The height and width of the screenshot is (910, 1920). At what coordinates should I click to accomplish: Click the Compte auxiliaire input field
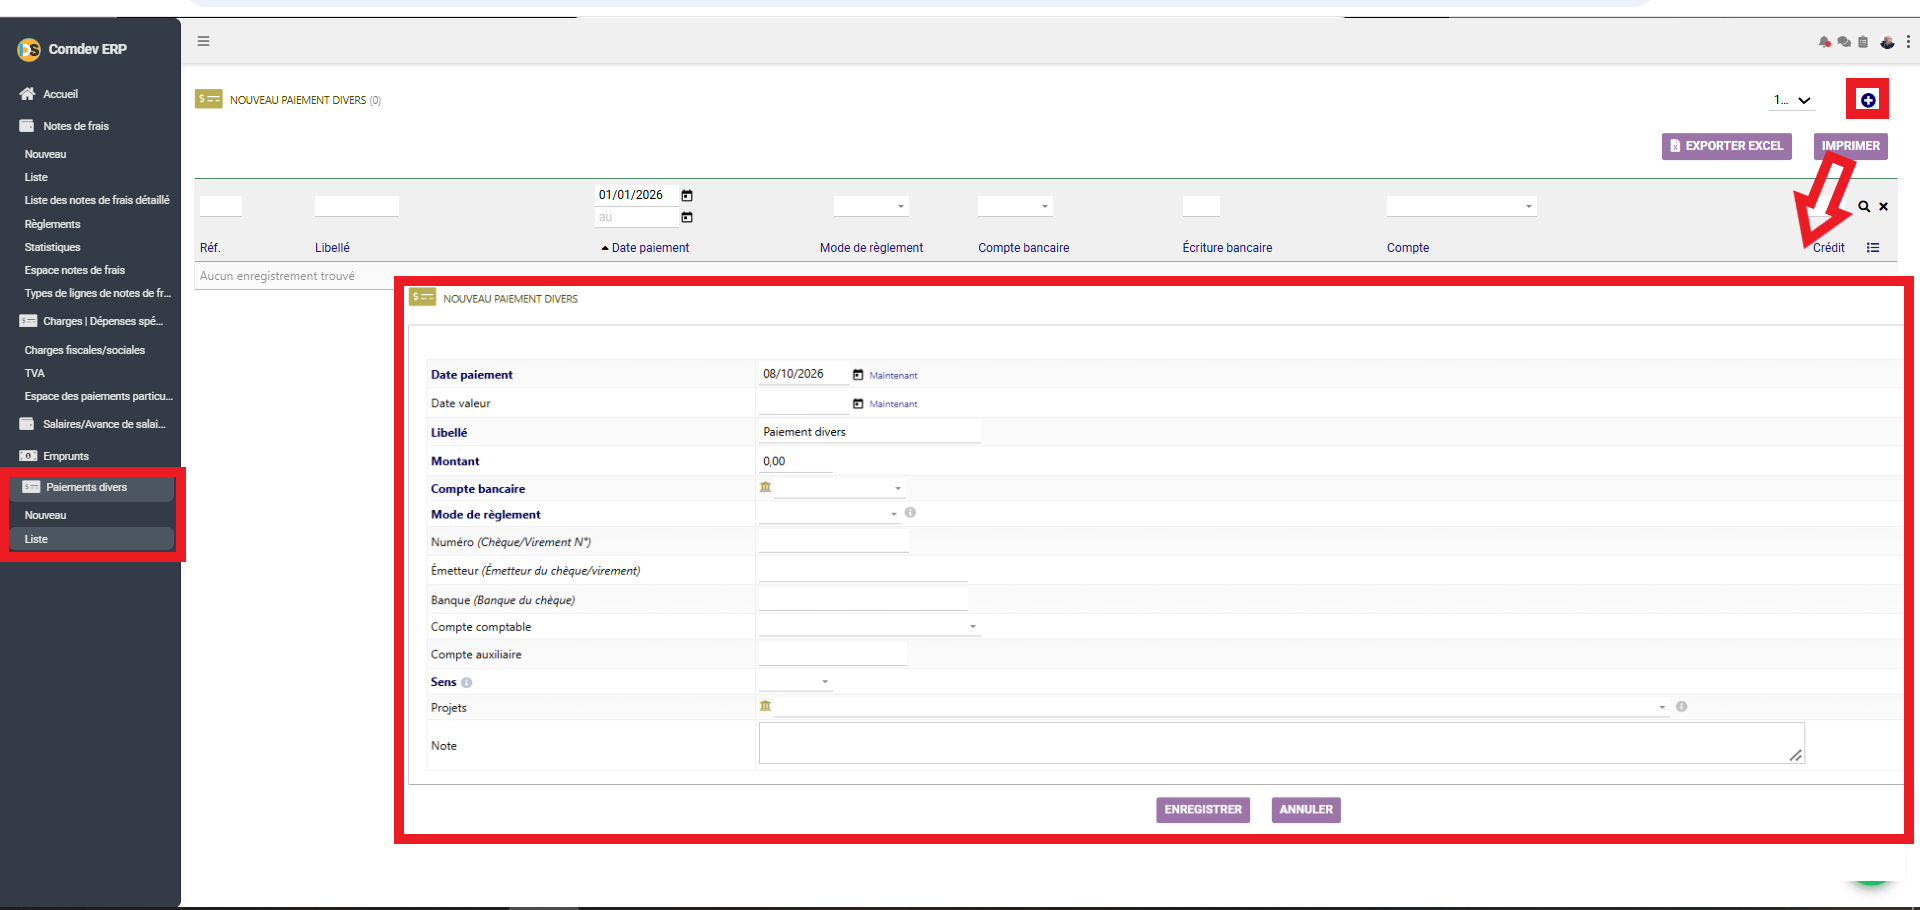point(833,654)
